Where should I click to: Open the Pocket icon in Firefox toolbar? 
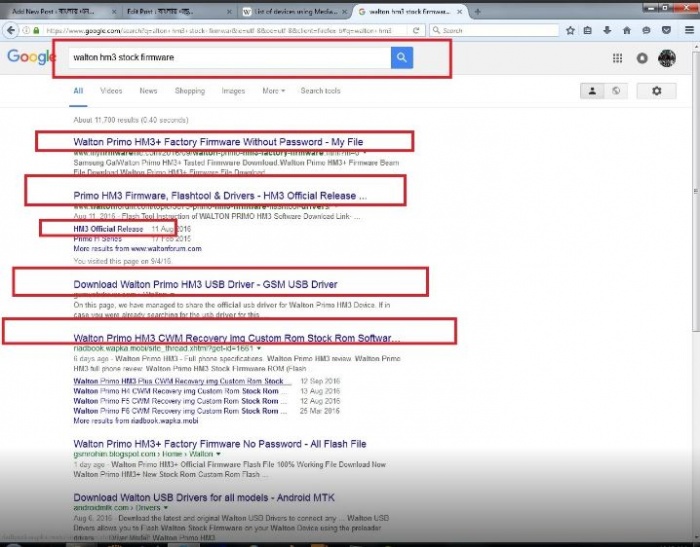[x=666, y=30]
